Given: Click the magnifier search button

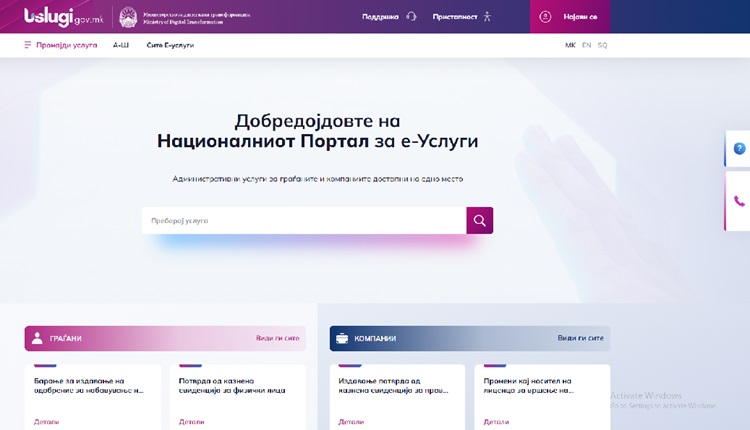Looking at the screenshot, I should (479, 221).
